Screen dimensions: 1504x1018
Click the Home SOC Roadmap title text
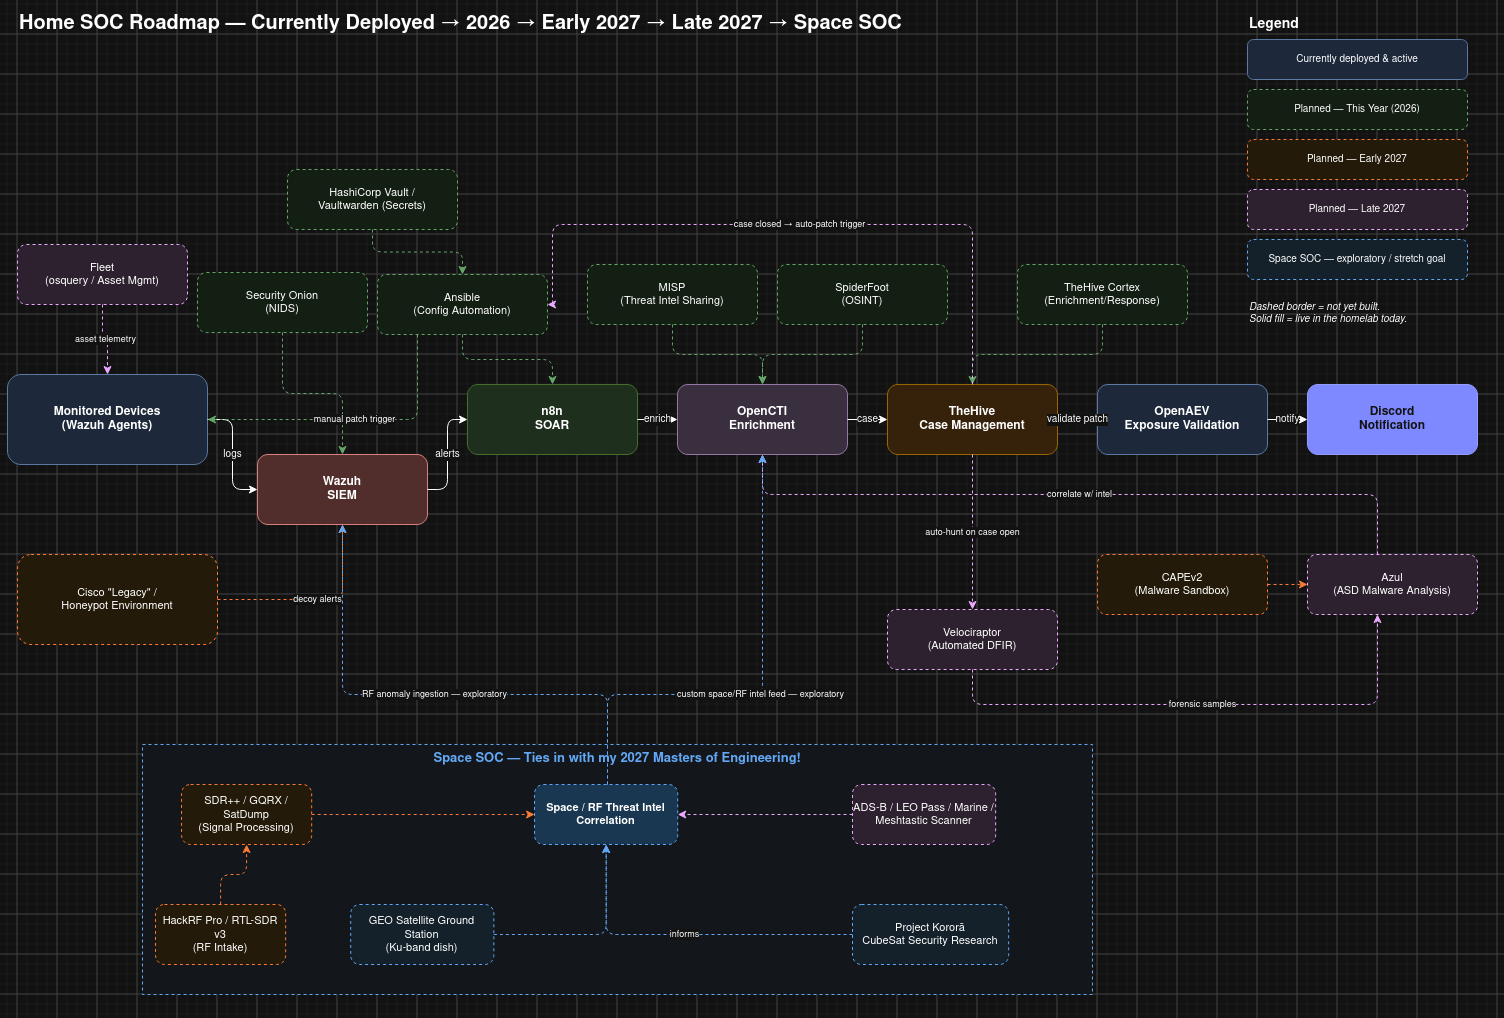460,22
